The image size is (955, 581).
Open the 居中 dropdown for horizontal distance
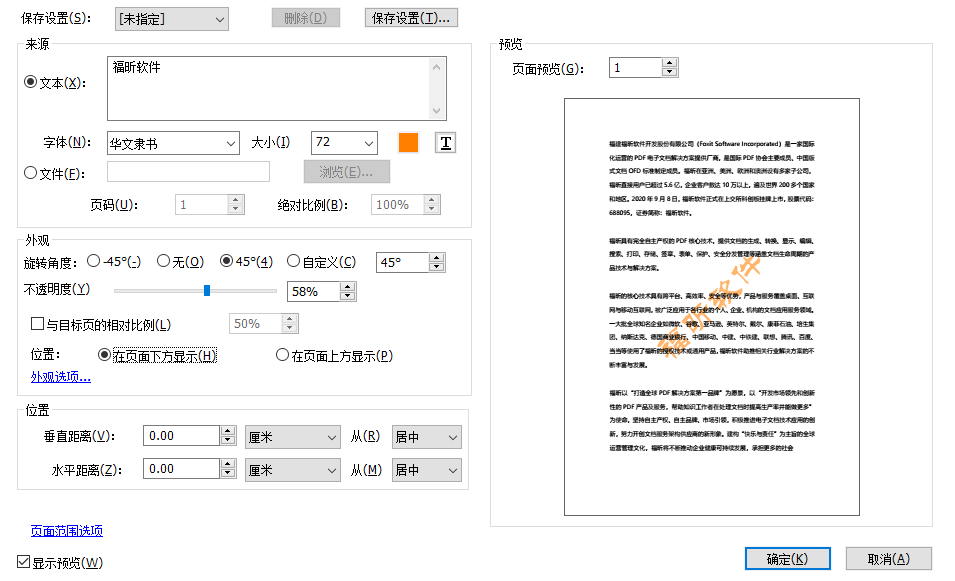pyautogui.click(x=426, y=469)
